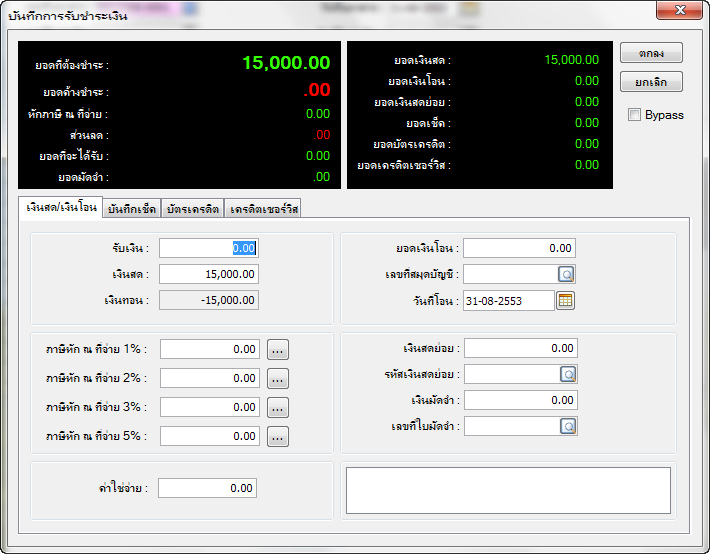Viewport: 710px width, 554px height.
Task: Enable the Bypass checkbox
Action: 634,115
